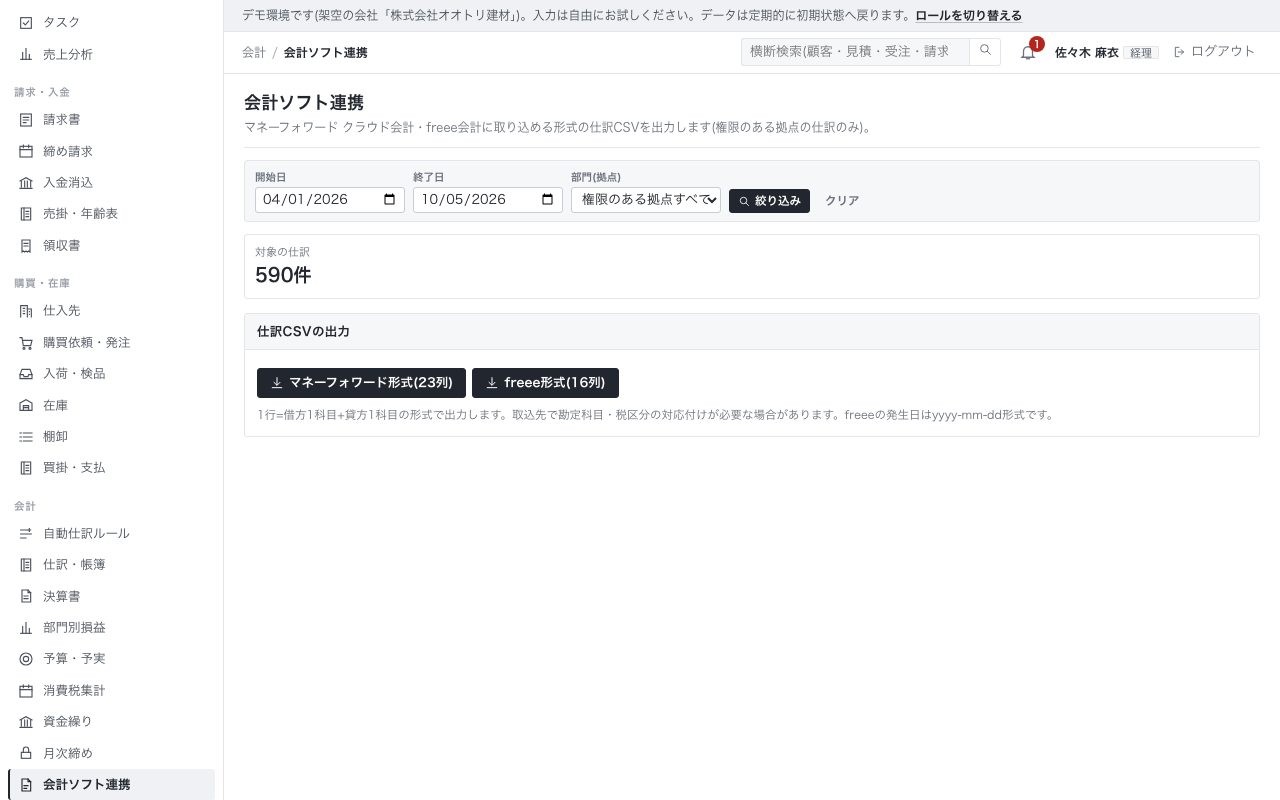Viewport: 1280px width, 800px height.
Task: Click the 請求書 document icon
Action: coord(26,120)
